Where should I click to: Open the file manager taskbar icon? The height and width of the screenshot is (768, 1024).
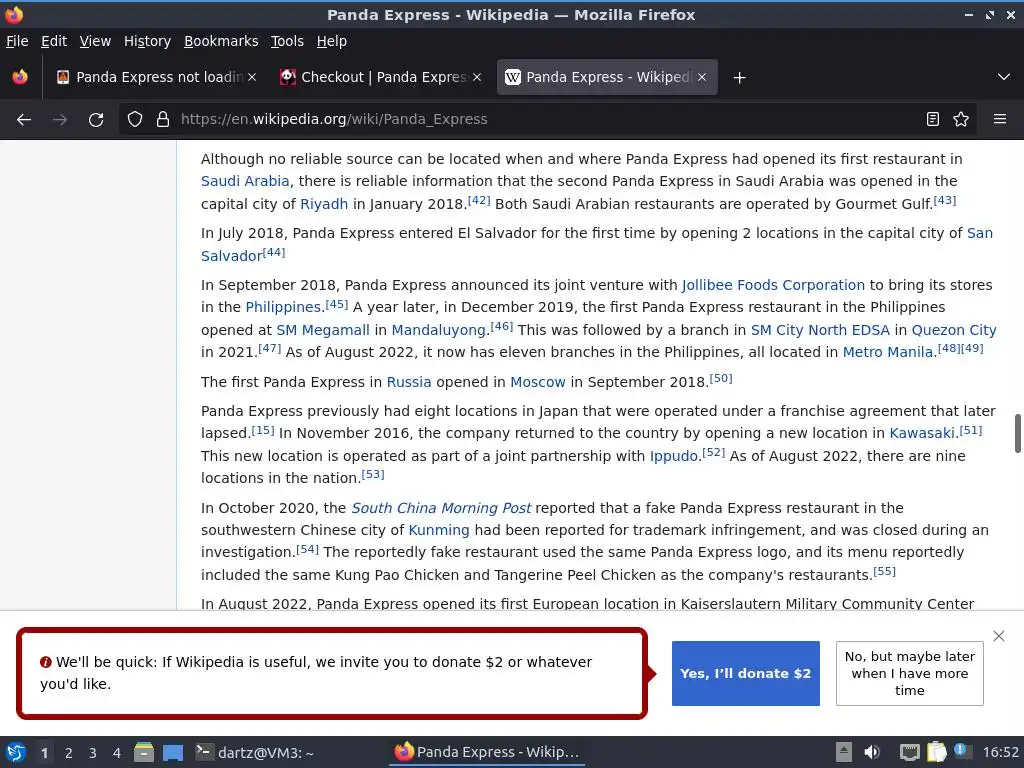tap(144, 752)
